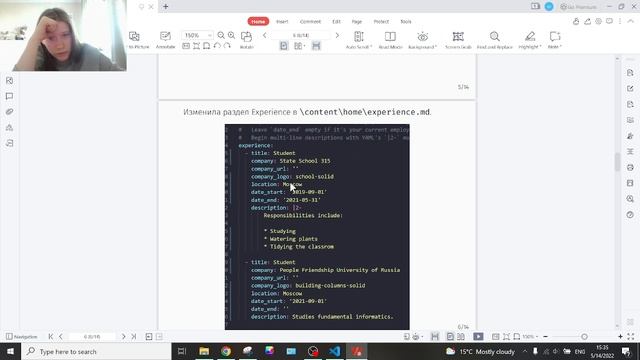The width and height of the screenshot is (640, 360).
Task: Click the Annotate tool
Action: 165,40
